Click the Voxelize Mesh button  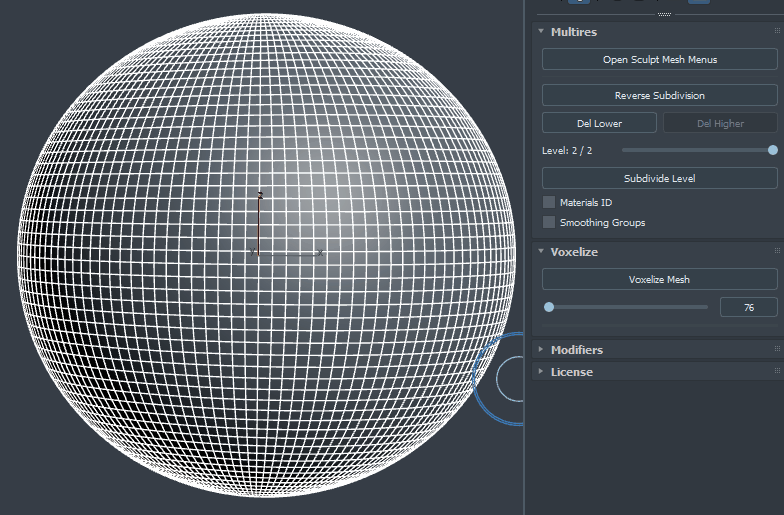[x=660, y=280]
